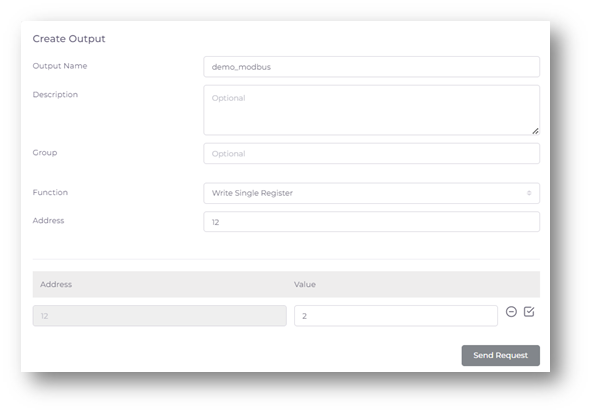This screenshot has height=414, width=592.
Task: Click the Output Name label
Action: pos(60,66)
